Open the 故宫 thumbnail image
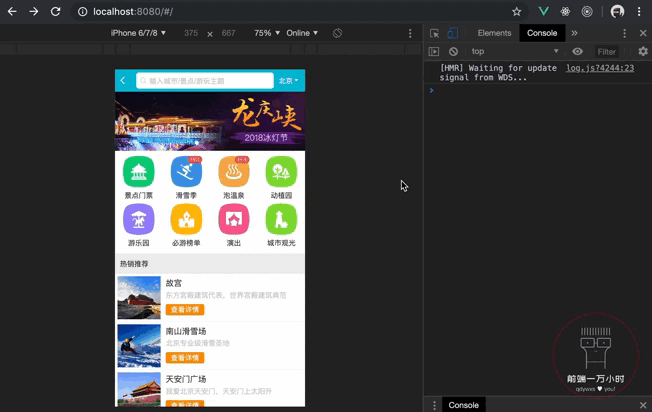Screen dimensions: 652x412 click(x=139, y=298)
